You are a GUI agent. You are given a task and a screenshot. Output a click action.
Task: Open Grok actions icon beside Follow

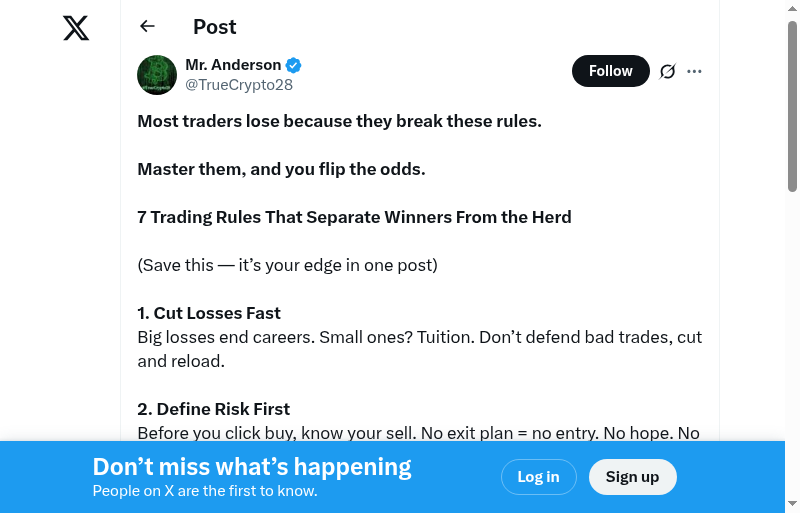coord(668,71)
